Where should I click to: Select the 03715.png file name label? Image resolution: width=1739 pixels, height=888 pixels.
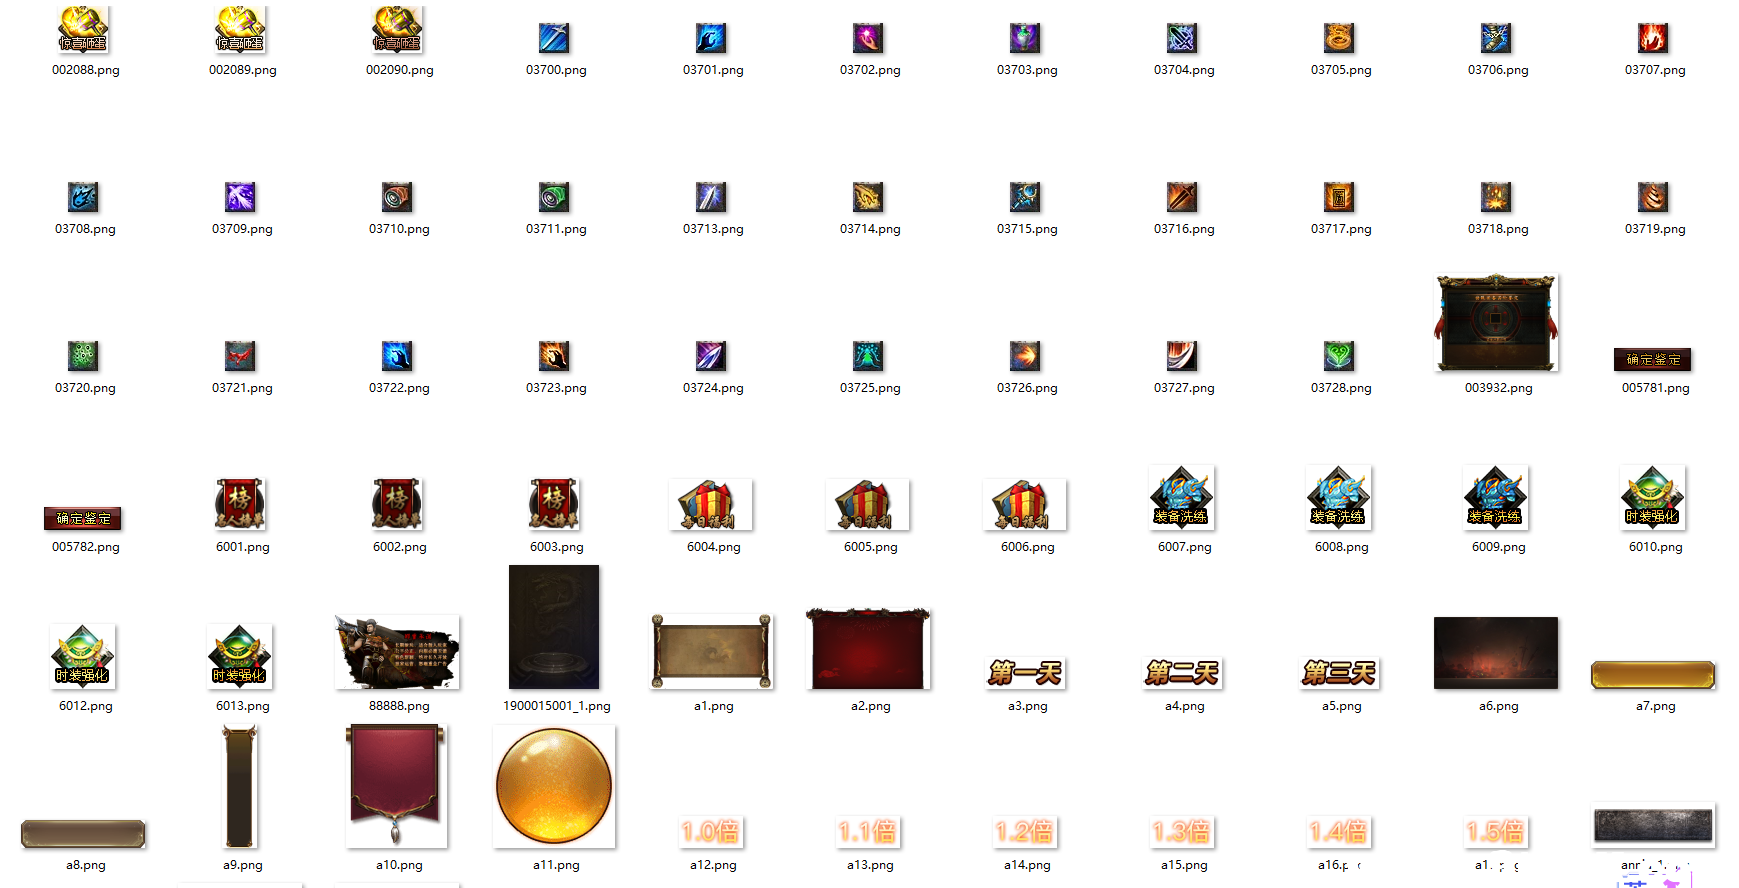pyautogui.click(x=1027, y=229)
